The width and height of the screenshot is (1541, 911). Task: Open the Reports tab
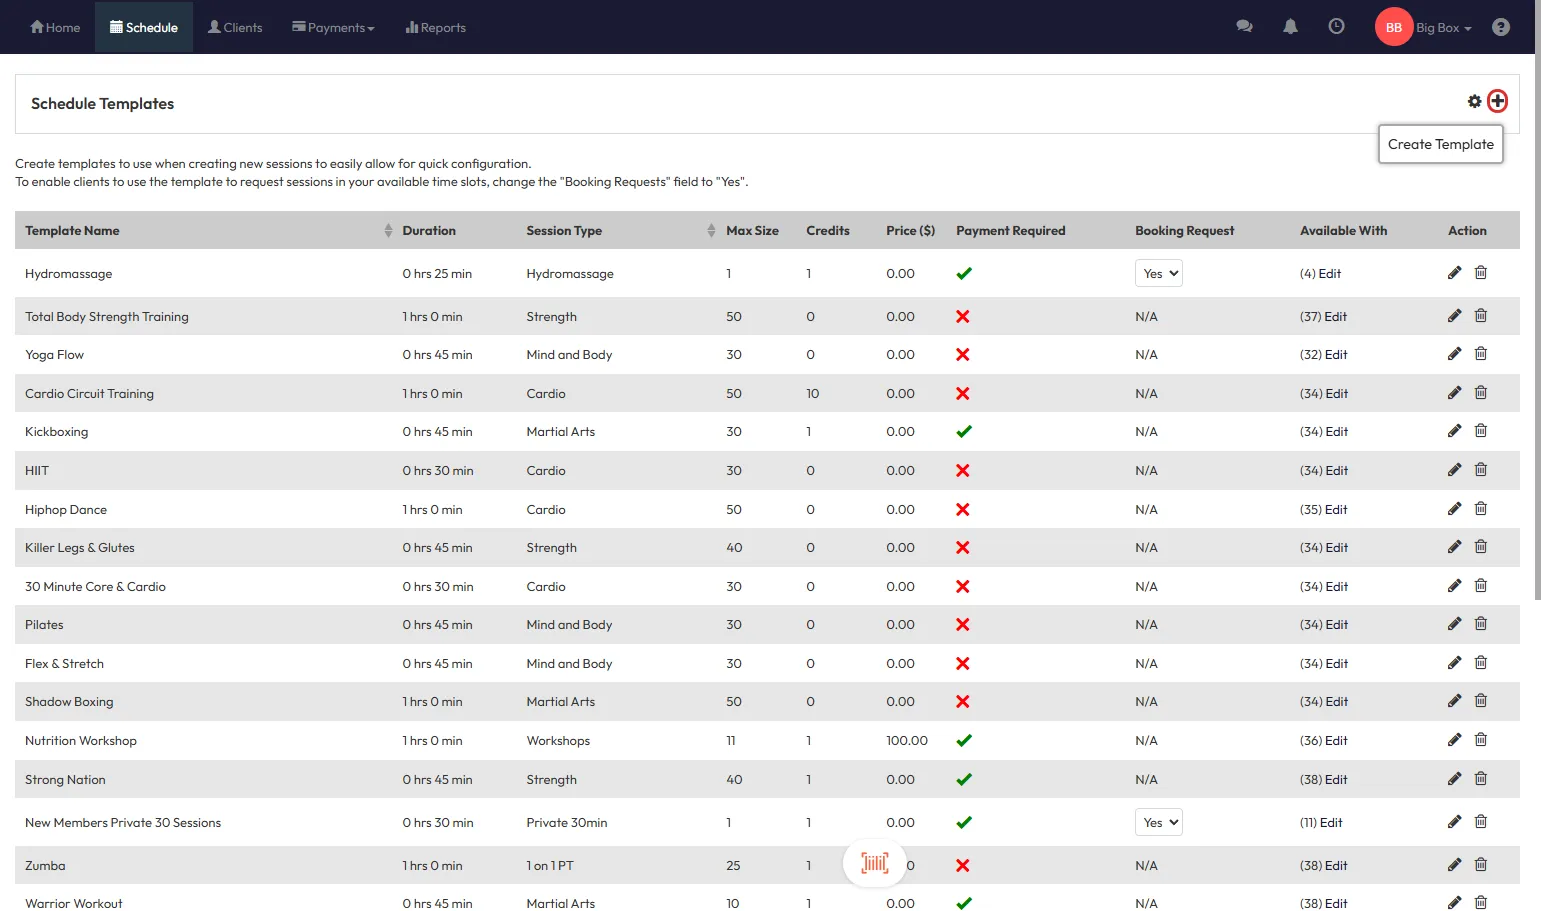click(435, 27)
